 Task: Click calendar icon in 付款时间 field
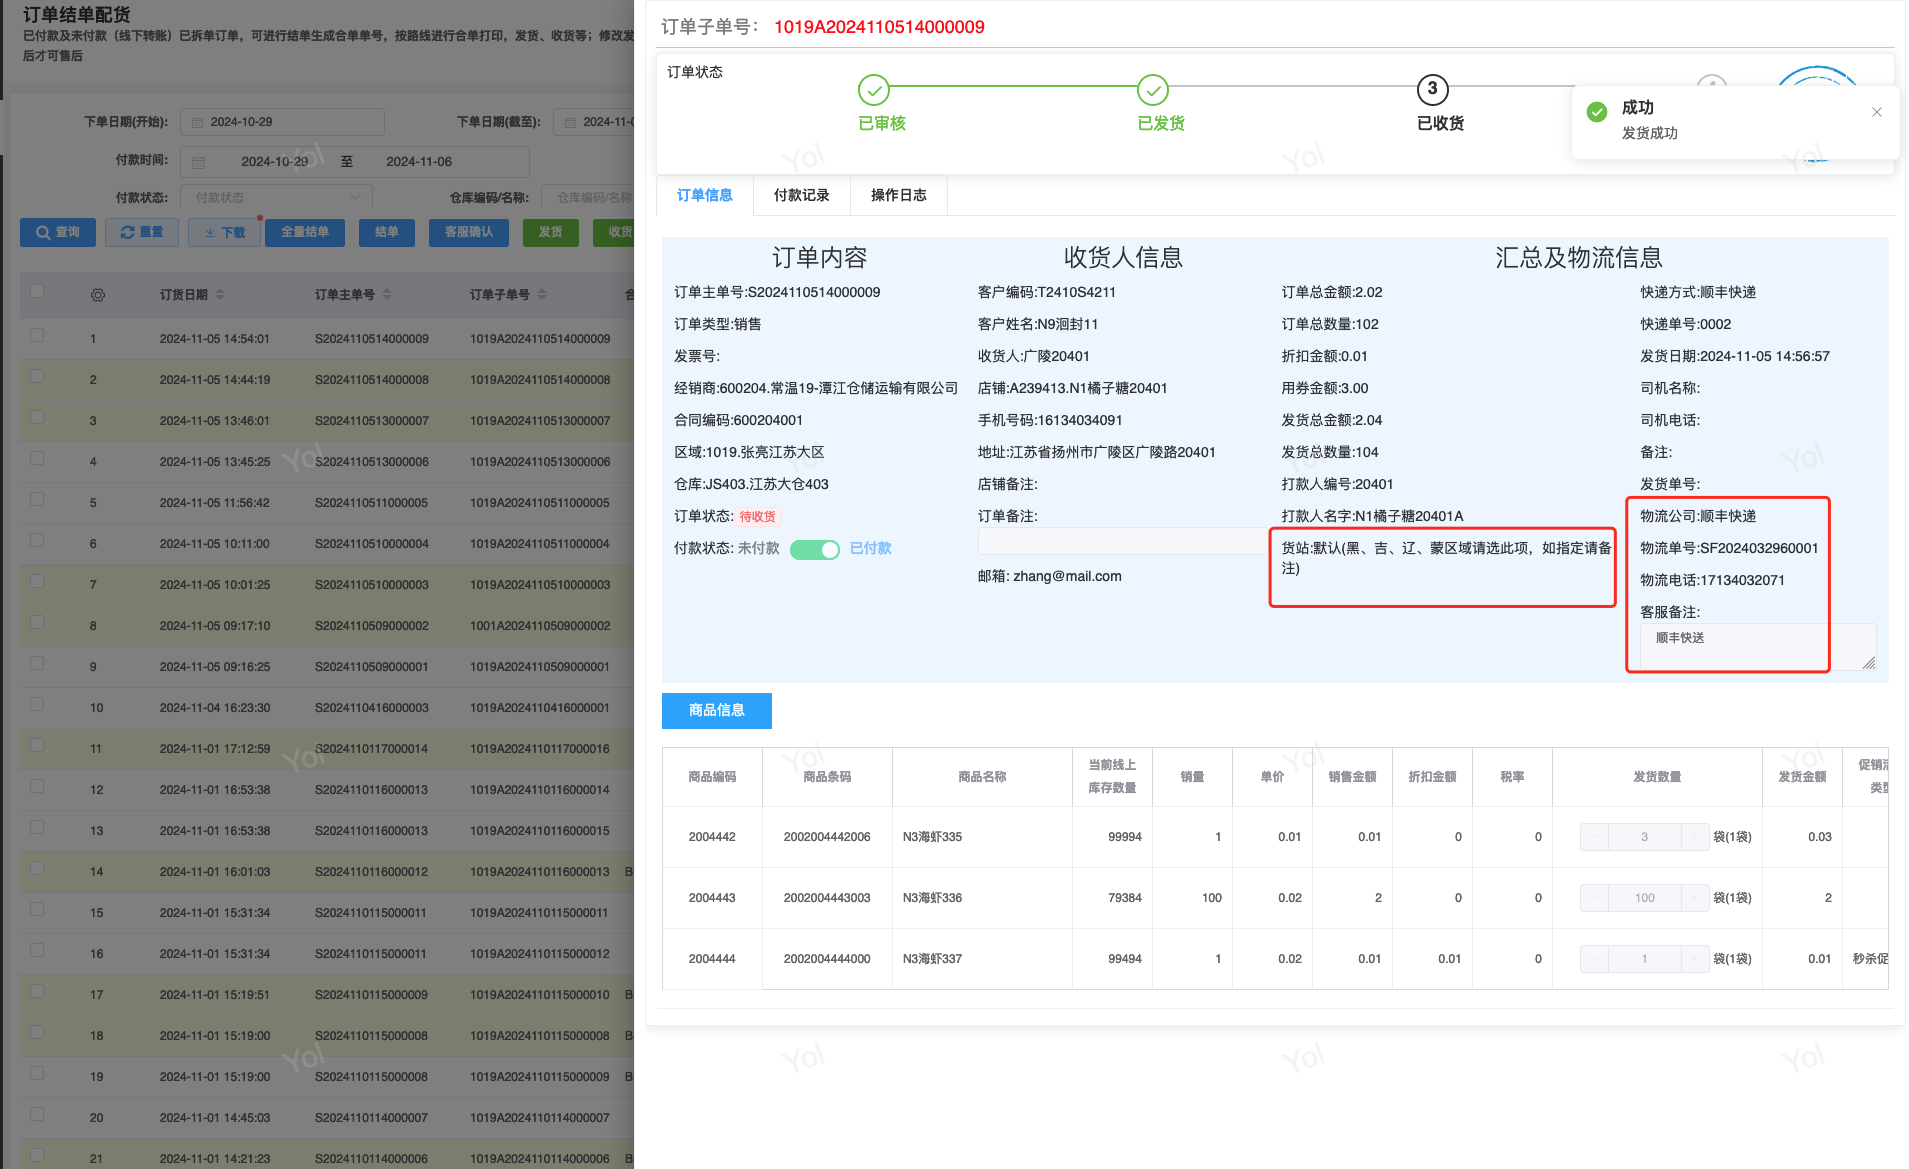(x=199, y=162)
